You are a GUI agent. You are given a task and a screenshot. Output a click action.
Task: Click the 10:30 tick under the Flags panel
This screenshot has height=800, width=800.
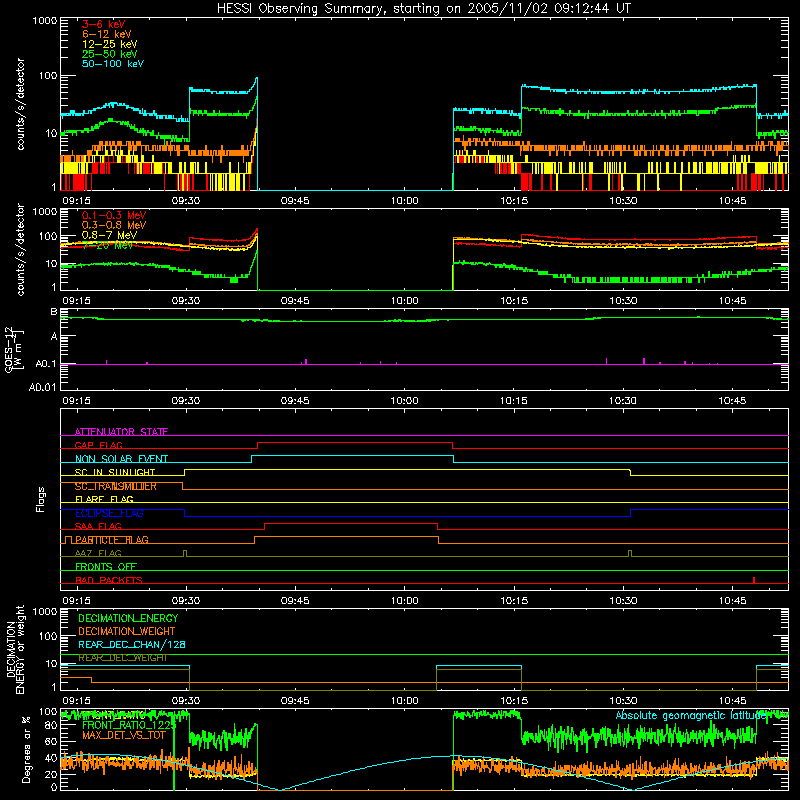coord(623,601)
